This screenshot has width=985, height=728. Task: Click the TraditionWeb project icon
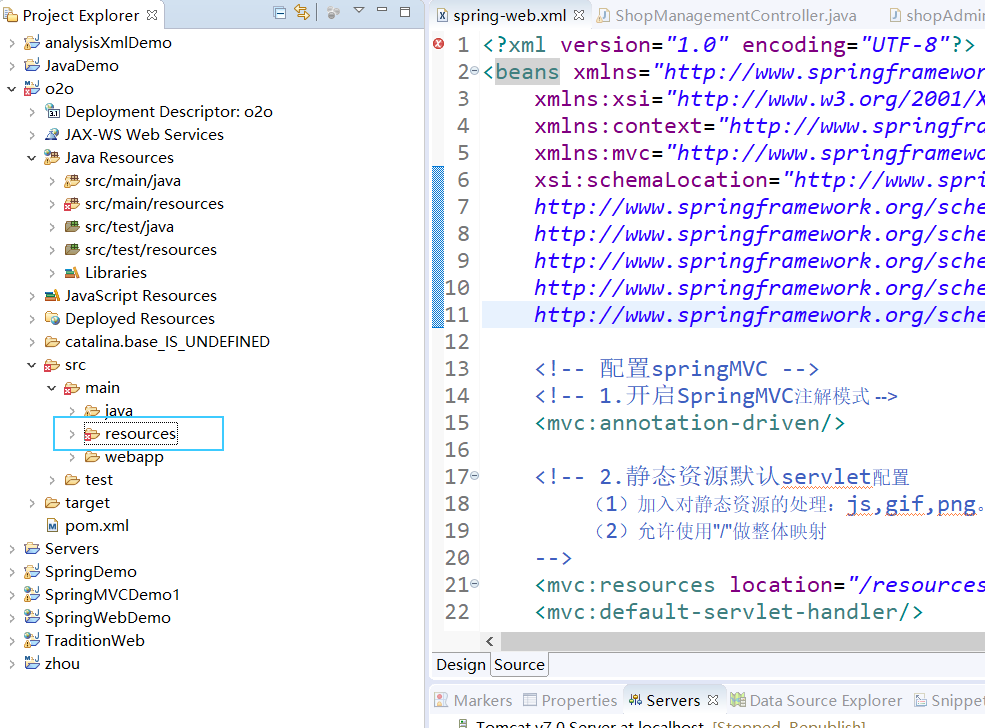[31, 641]
